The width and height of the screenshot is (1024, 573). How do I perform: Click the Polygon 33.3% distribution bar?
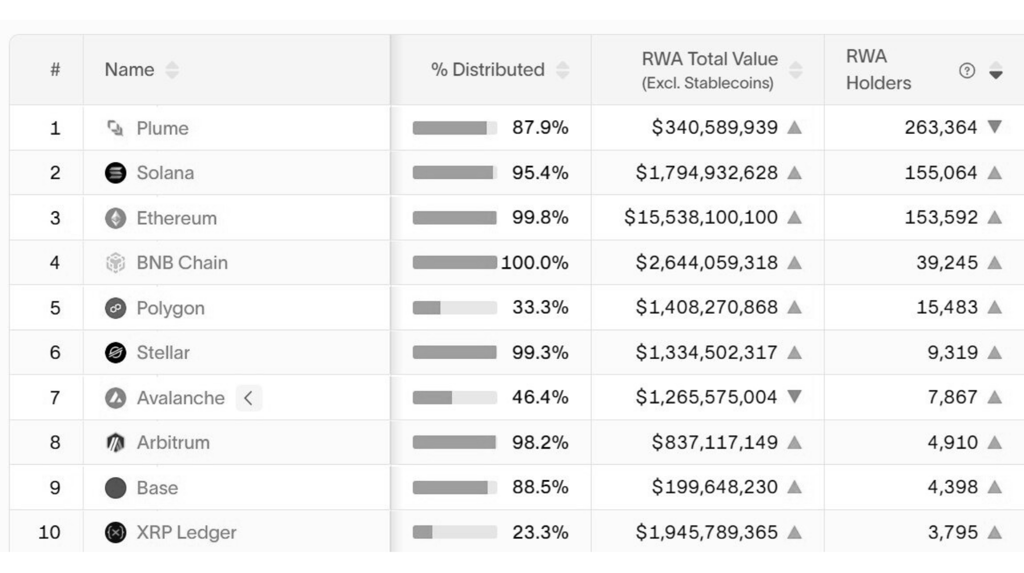pyautogui.click(x=454, y=308)
